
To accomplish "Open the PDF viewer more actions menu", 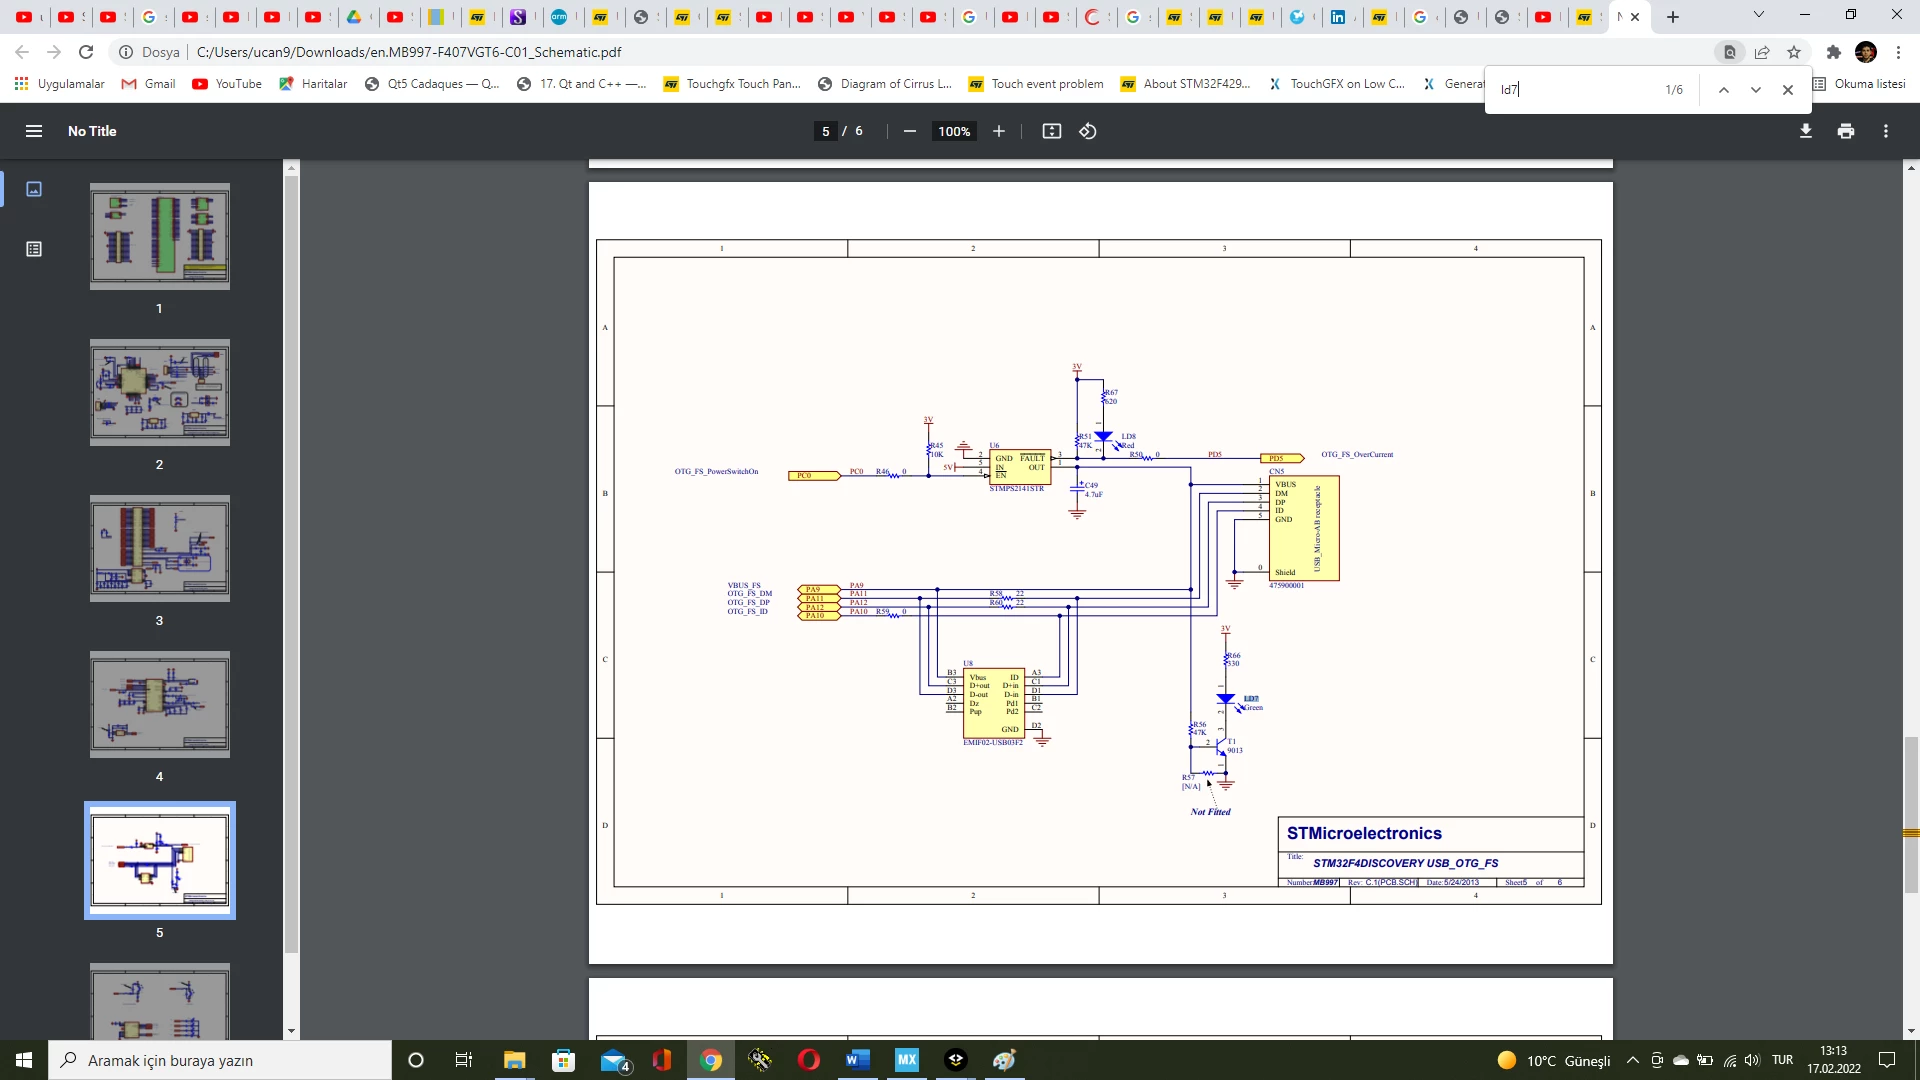I will (x=1886, y=131).
